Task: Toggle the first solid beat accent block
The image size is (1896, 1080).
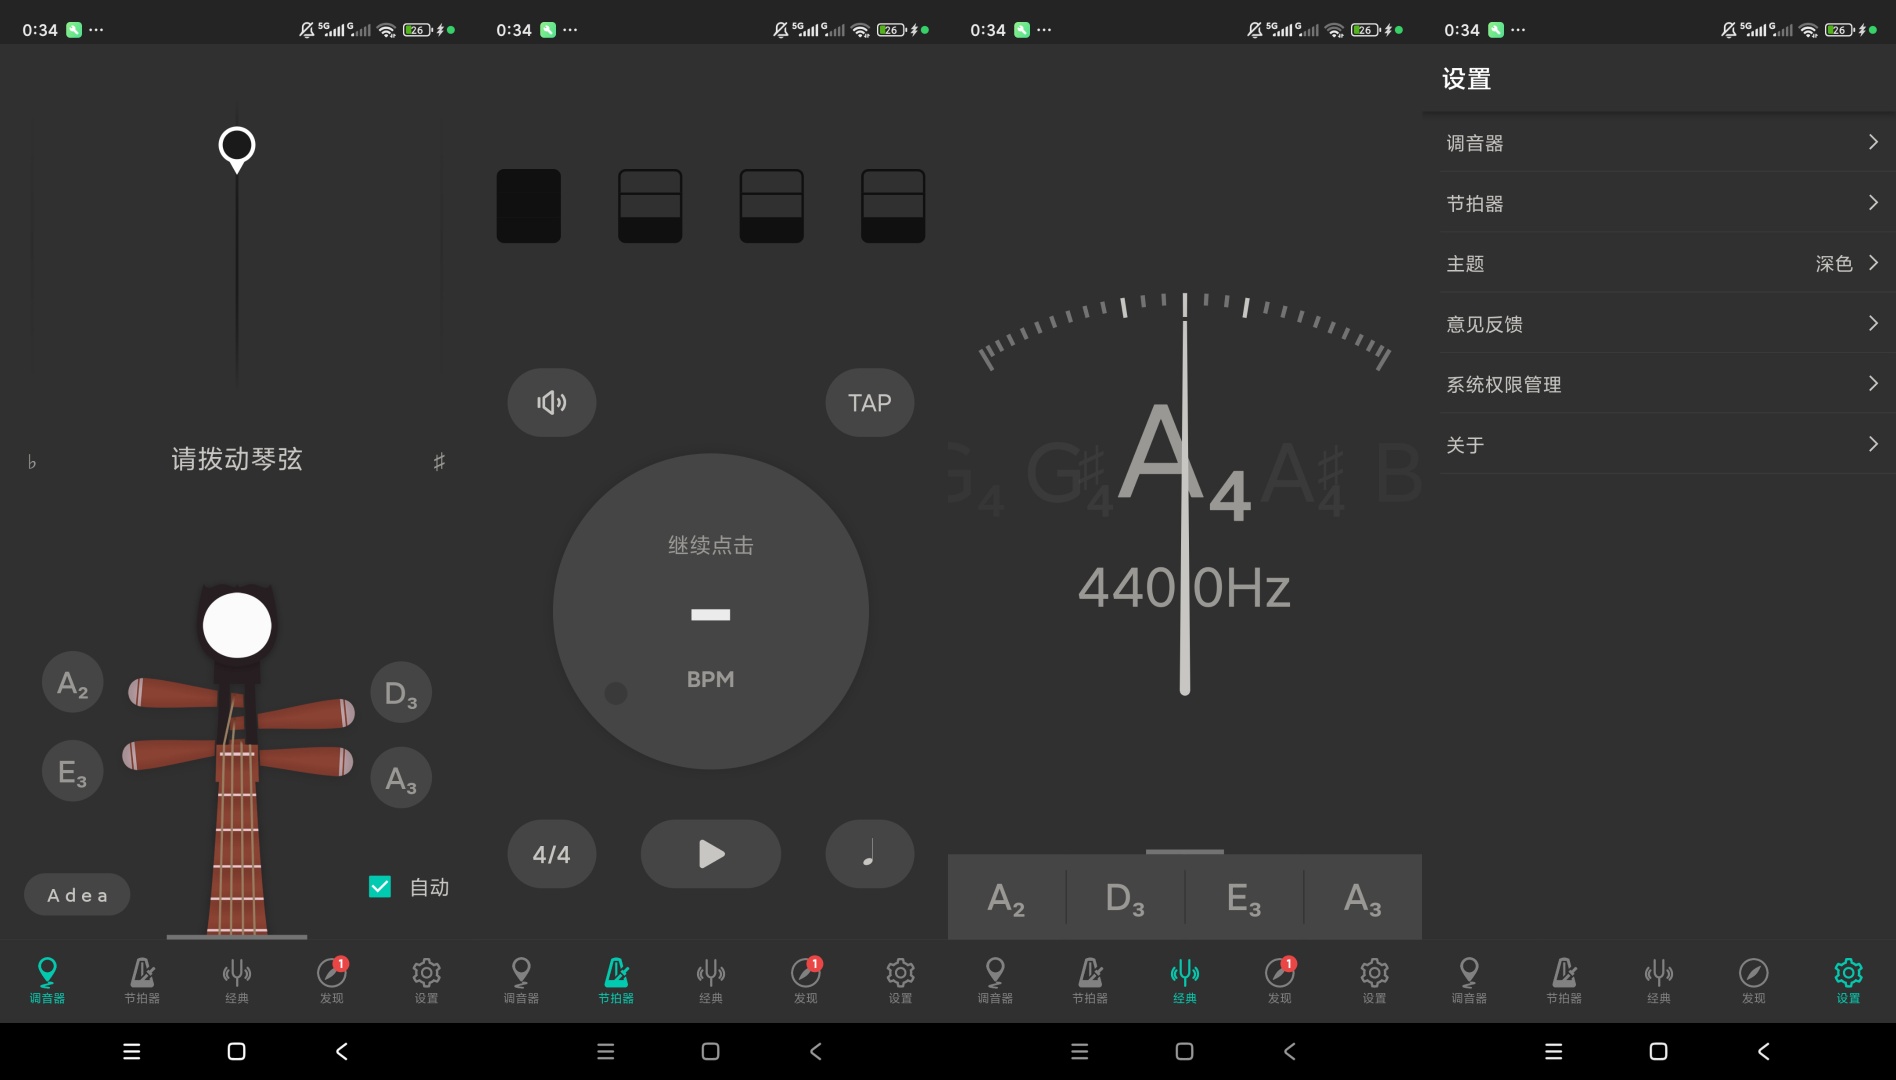Action: coord(528,206)
